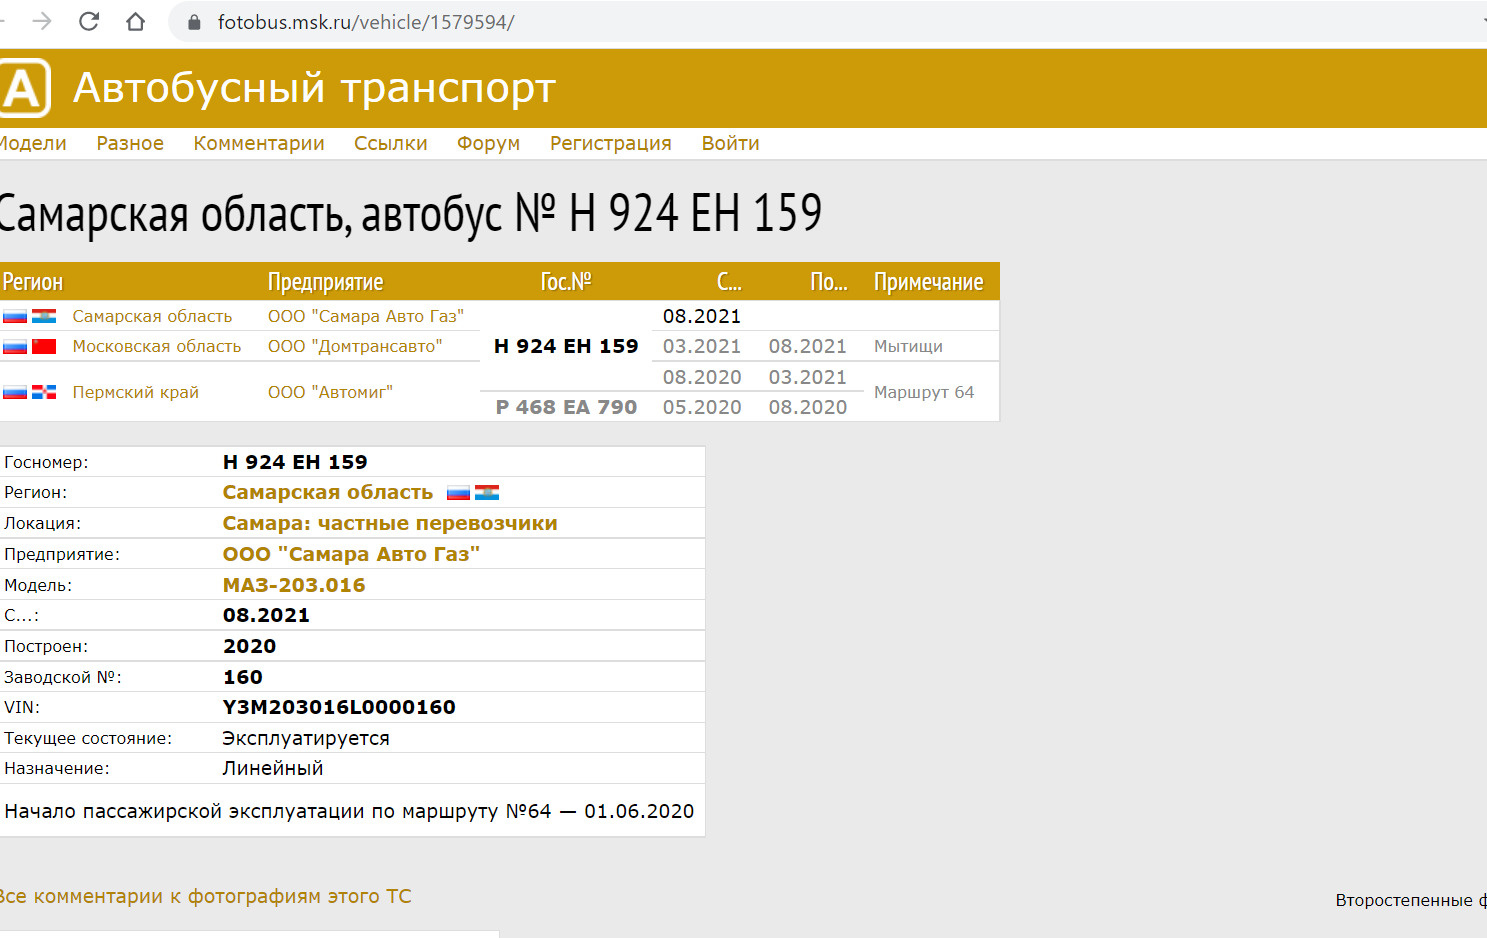
Task: Click Russian flag in Пермский край row
Action: [15, 392]
